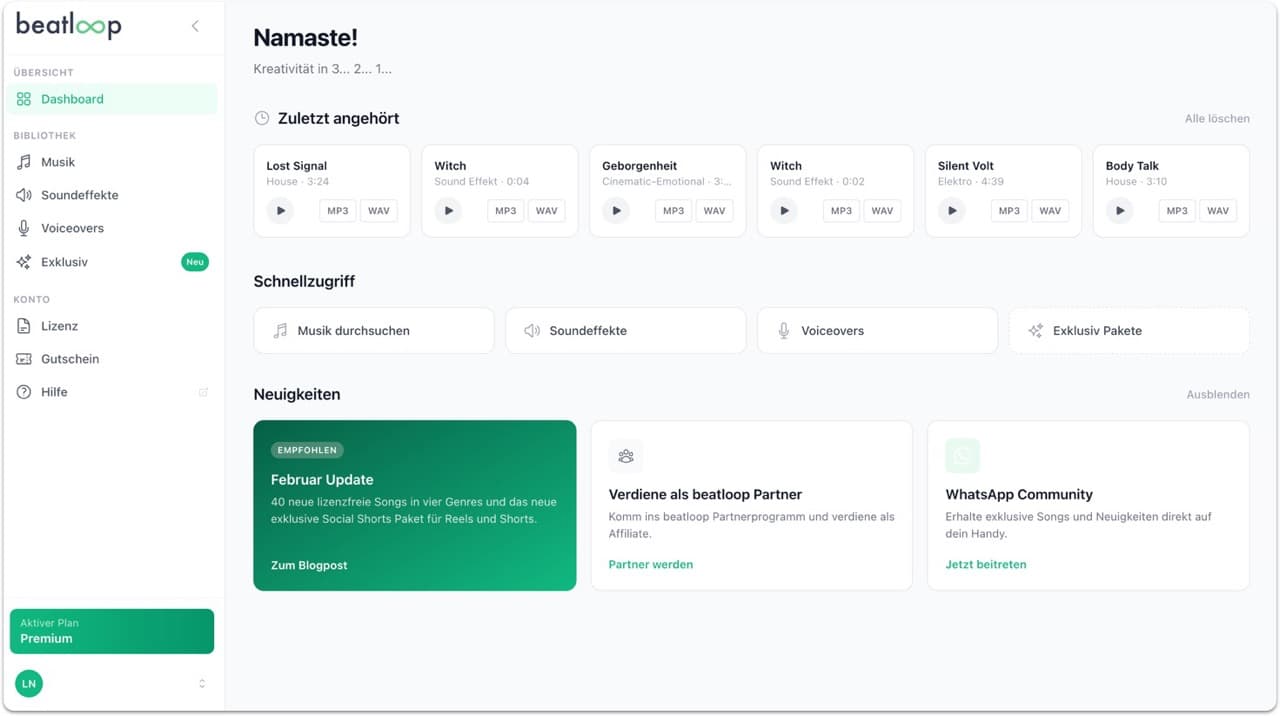The width and height of the screenshot is (1280, 716).
Task: Open Soundeffekte from the sidebar
Action: (x=22, y=194)
